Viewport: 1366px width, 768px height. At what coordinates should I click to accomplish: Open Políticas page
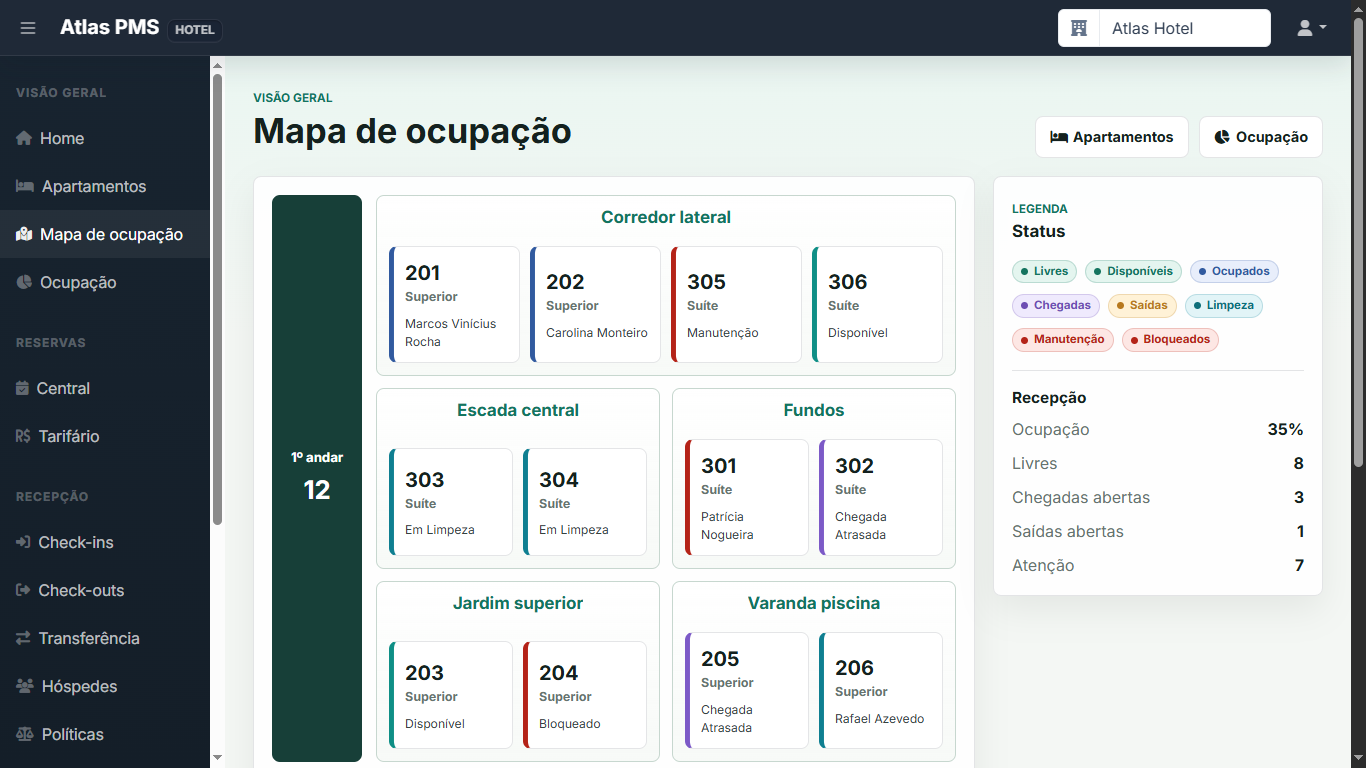point(105,734)
